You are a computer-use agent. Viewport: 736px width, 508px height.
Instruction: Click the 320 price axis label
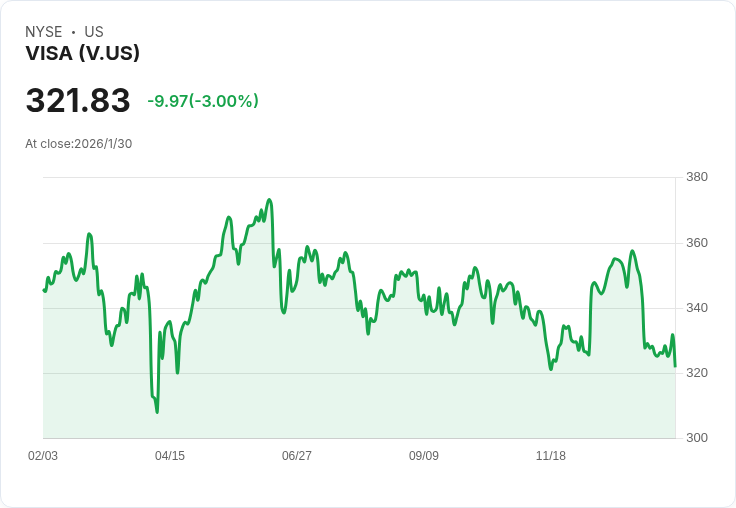697,373
